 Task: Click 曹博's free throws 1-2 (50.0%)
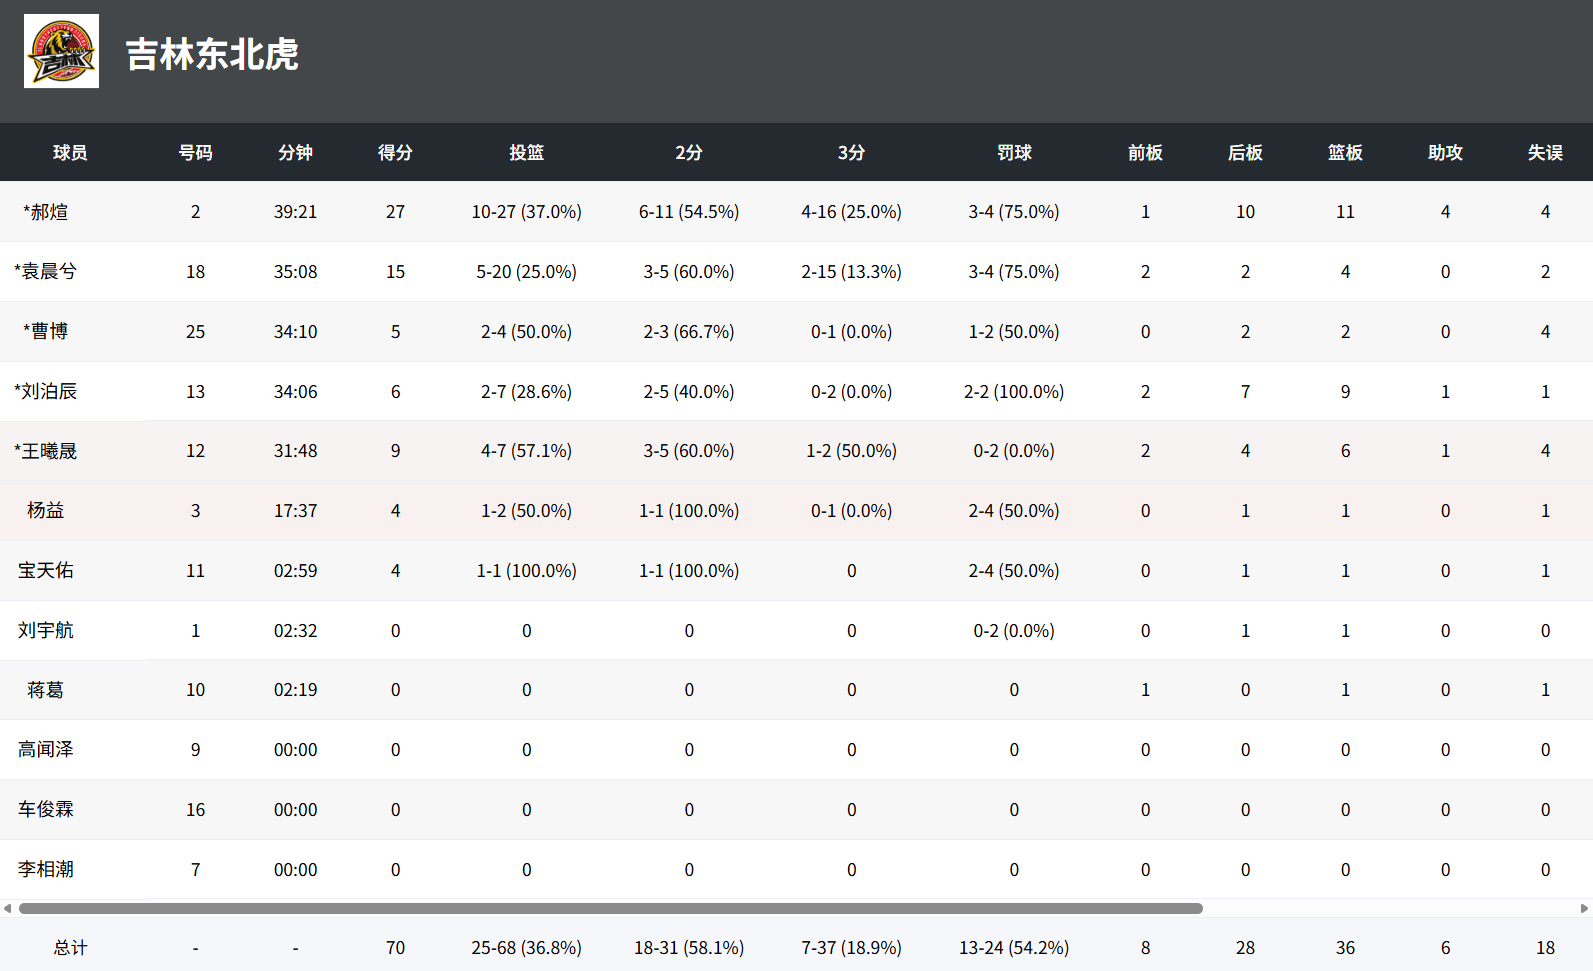1014,332
